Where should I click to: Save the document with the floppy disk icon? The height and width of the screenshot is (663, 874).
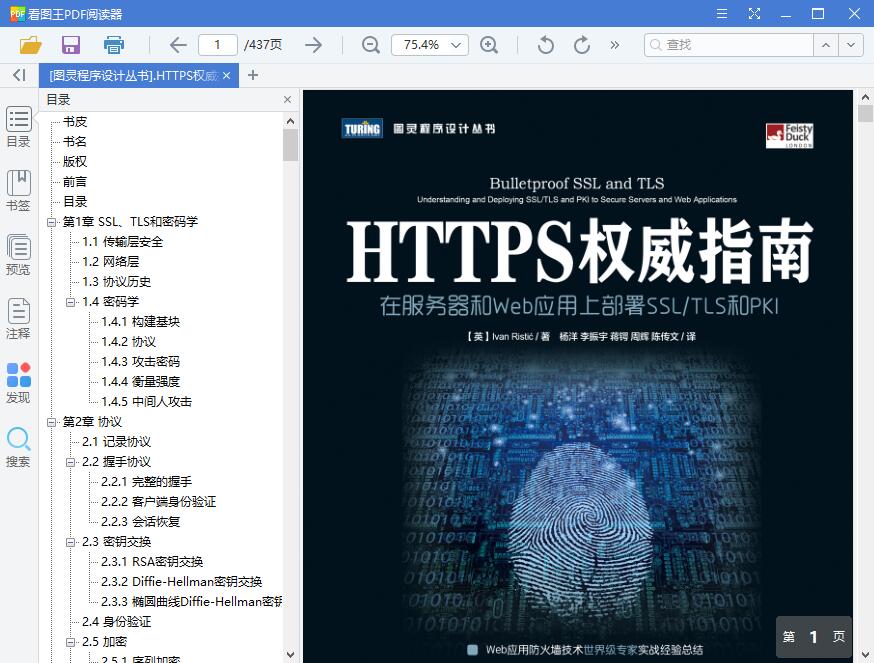(x=71, y=45)
